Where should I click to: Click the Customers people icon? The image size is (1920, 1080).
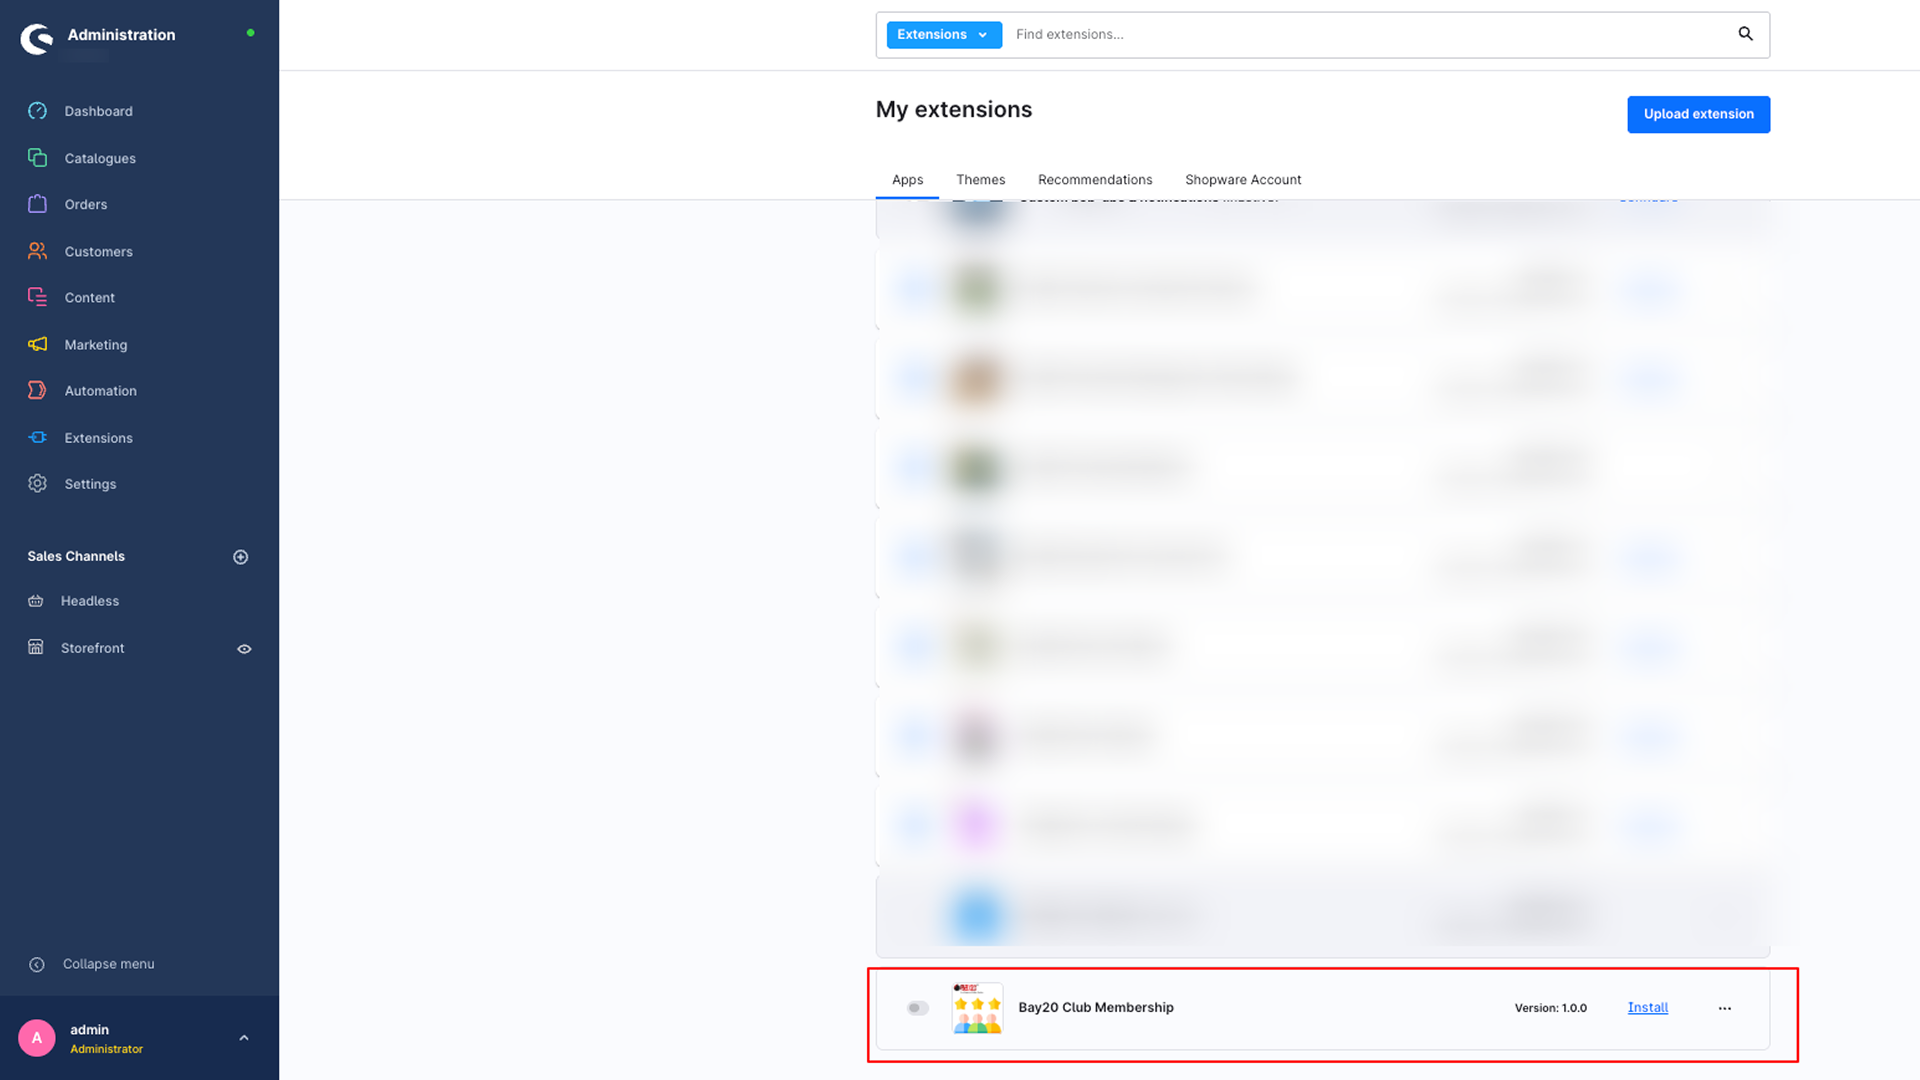click(37, 251)
